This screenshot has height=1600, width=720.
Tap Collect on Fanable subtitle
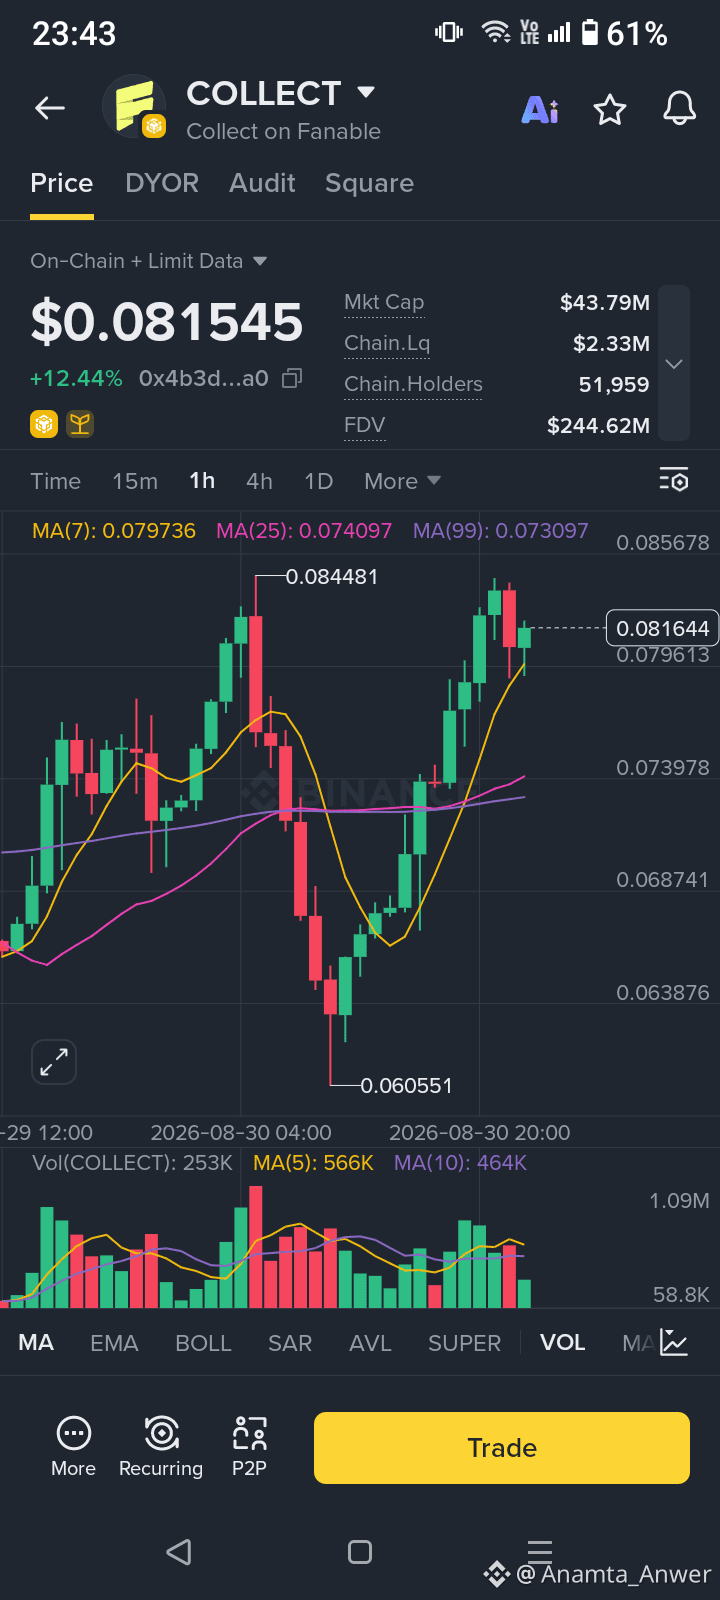(283, 131)
